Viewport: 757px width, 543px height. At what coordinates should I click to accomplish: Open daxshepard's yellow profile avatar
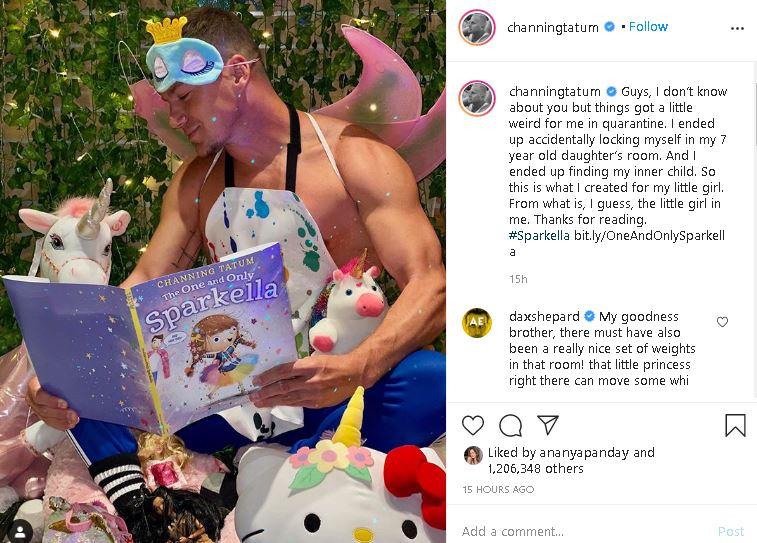[x=477, y=322]
